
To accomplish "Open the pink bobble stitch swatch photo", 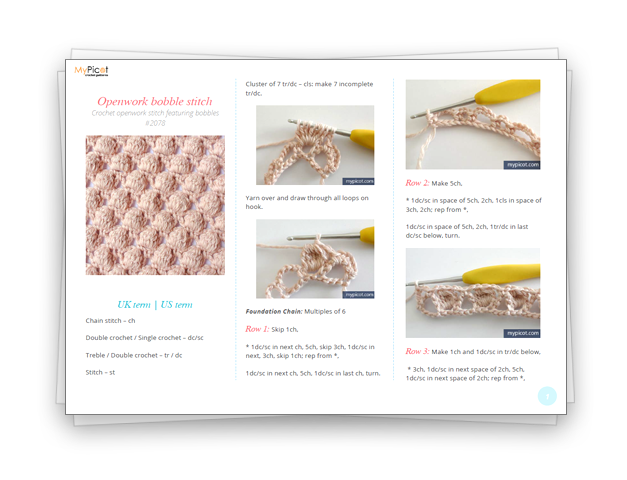I will click(x=155, y=205).
